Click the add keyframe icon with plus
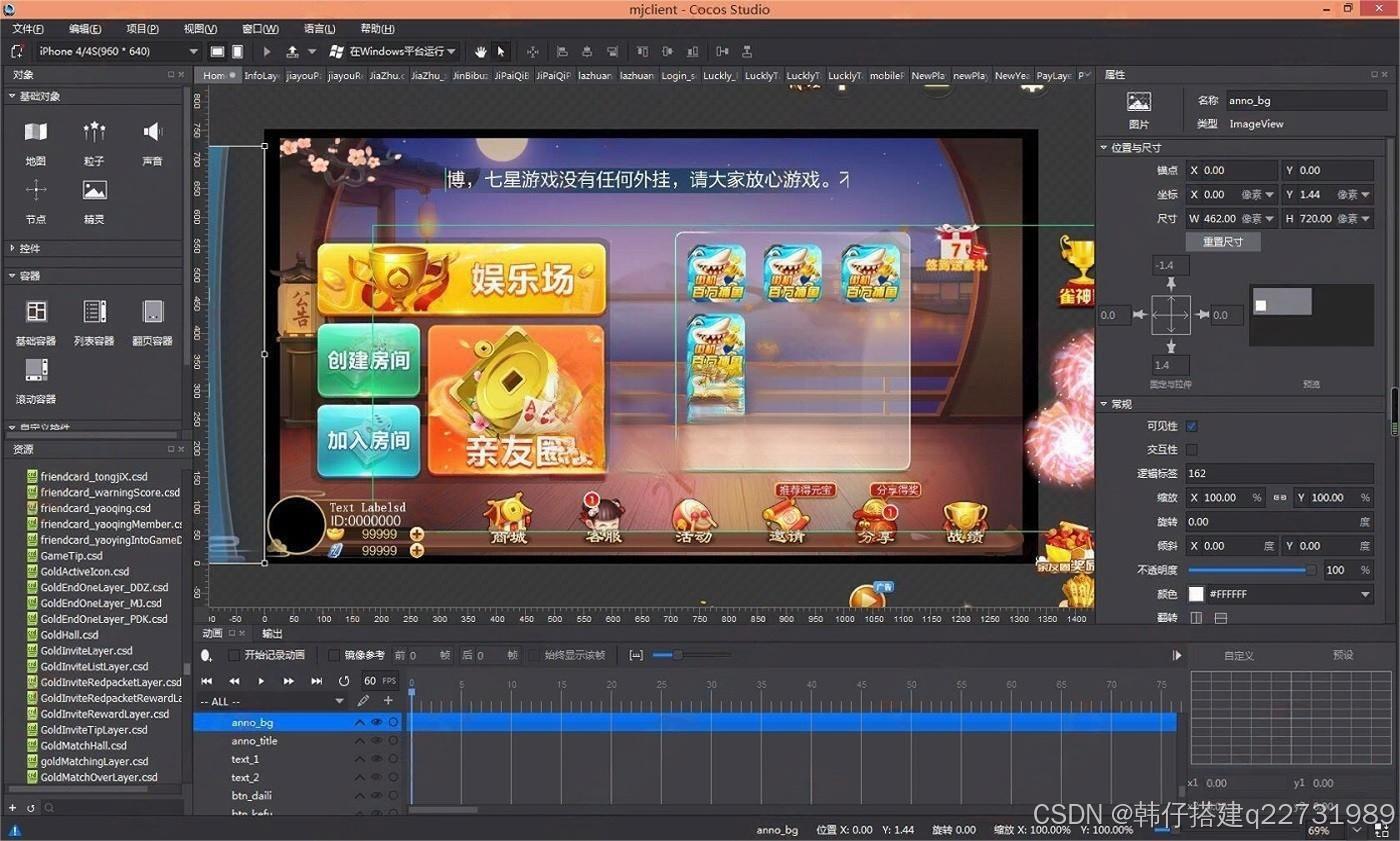The height and width of the screenshot is (841, 1400). click(206, 656)
